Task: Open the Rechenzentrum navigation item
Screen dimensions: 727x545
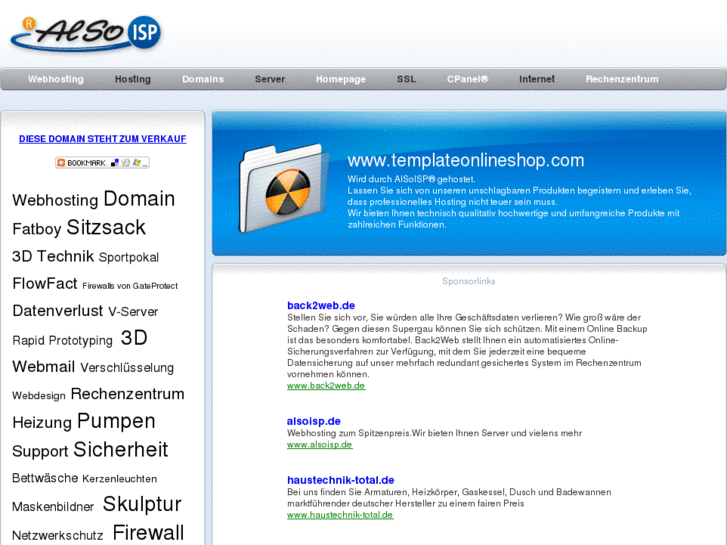Action: tap(622, 79)
